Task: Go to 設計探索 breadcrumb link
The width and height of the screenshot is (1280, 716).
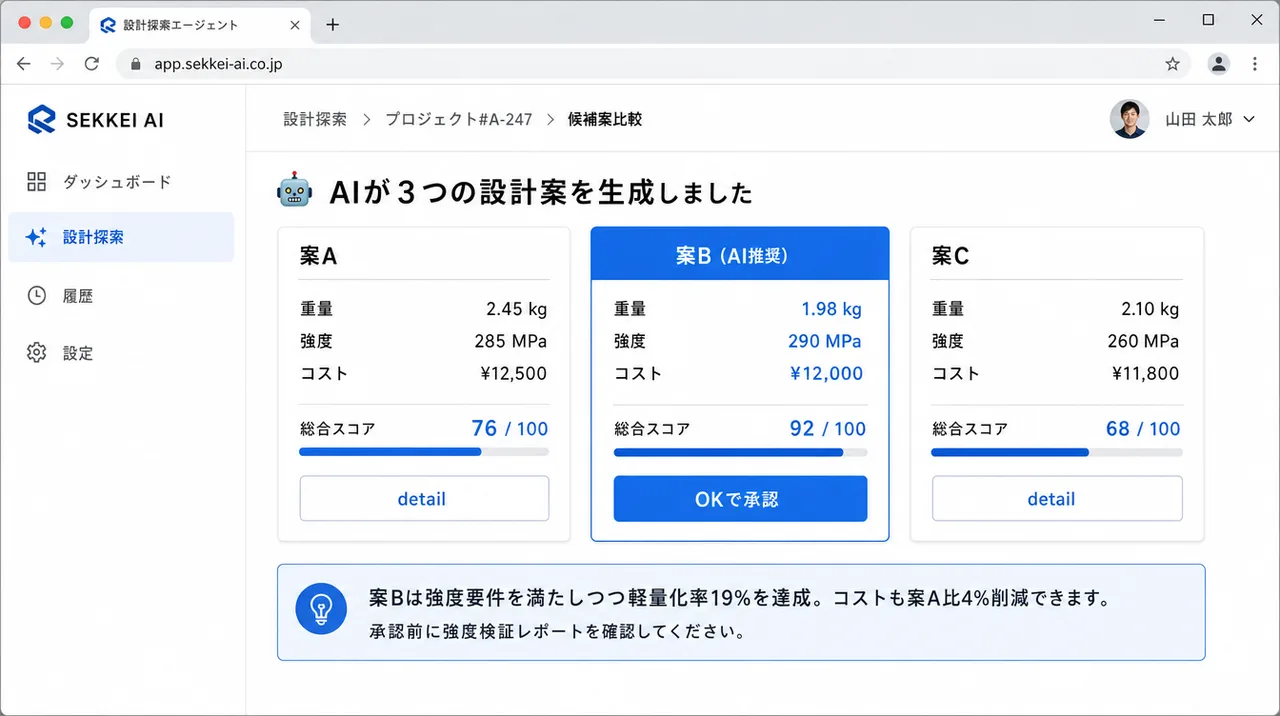Action: click(315, 119)
